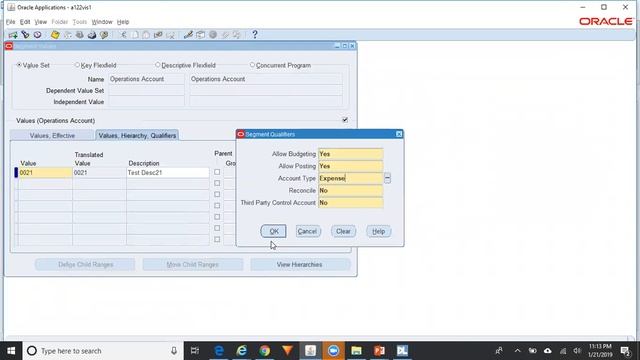This screenshot has height=360, width=640.
Task: Open the Account Type list of values
Action: [x=387, y=178]
